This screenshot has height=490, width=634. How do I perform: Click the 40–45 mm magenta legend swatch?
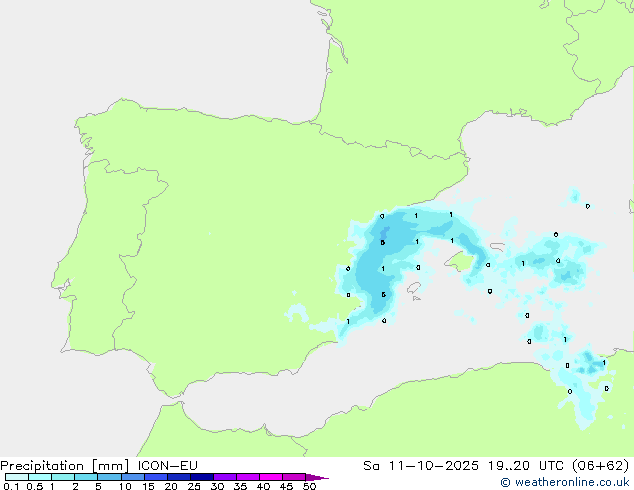[271, 477]
